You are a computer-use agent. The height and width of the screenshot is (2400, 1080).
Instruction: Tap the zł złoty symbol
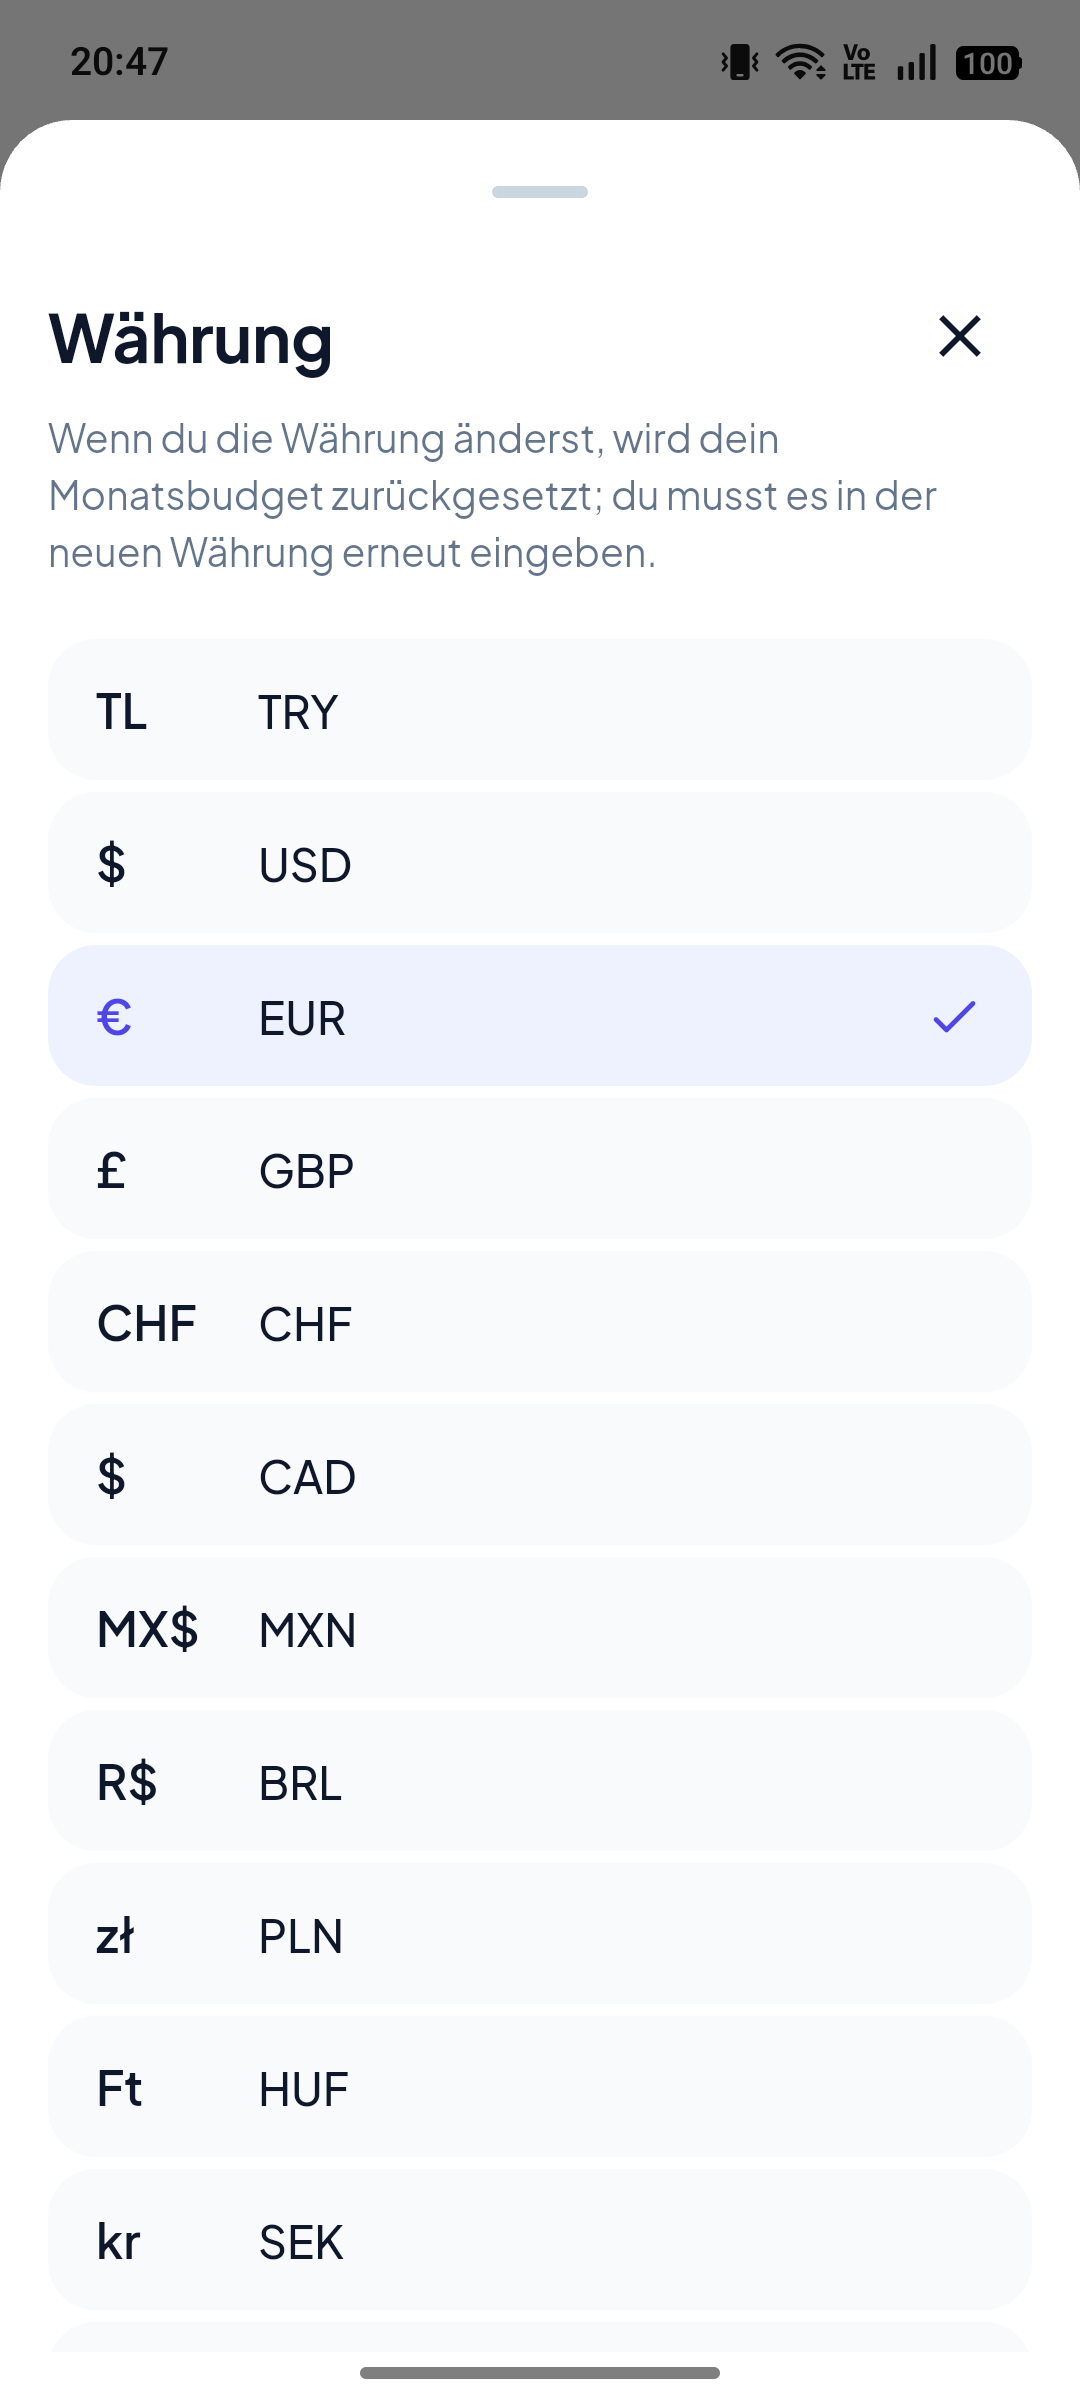[x=115, y=1936]
